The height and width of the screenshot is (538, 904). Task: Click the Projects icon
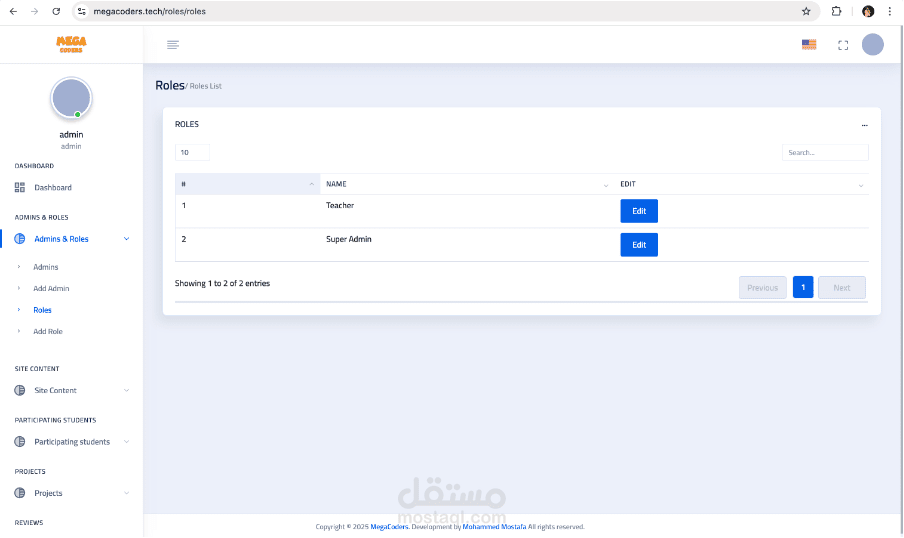pyautogui.click(x=20, y=493)
